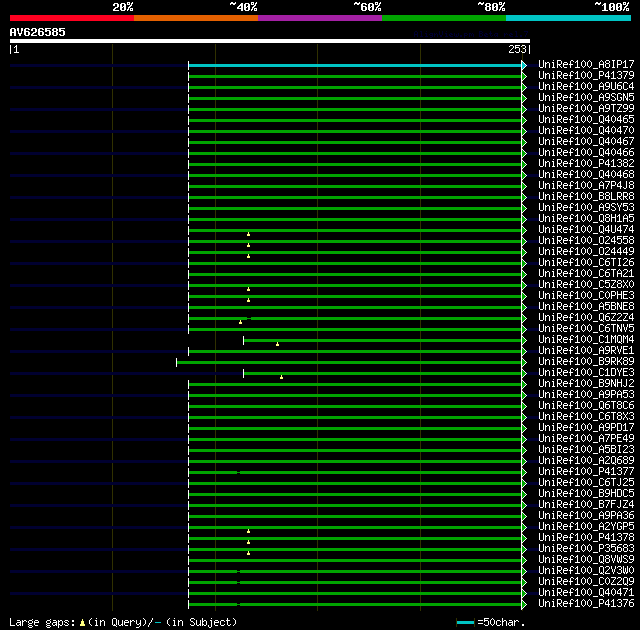Viewport: 640px width, 630px height.
Task: Select the UniRef100_A9PD17 label
Action: pos(586,428)
